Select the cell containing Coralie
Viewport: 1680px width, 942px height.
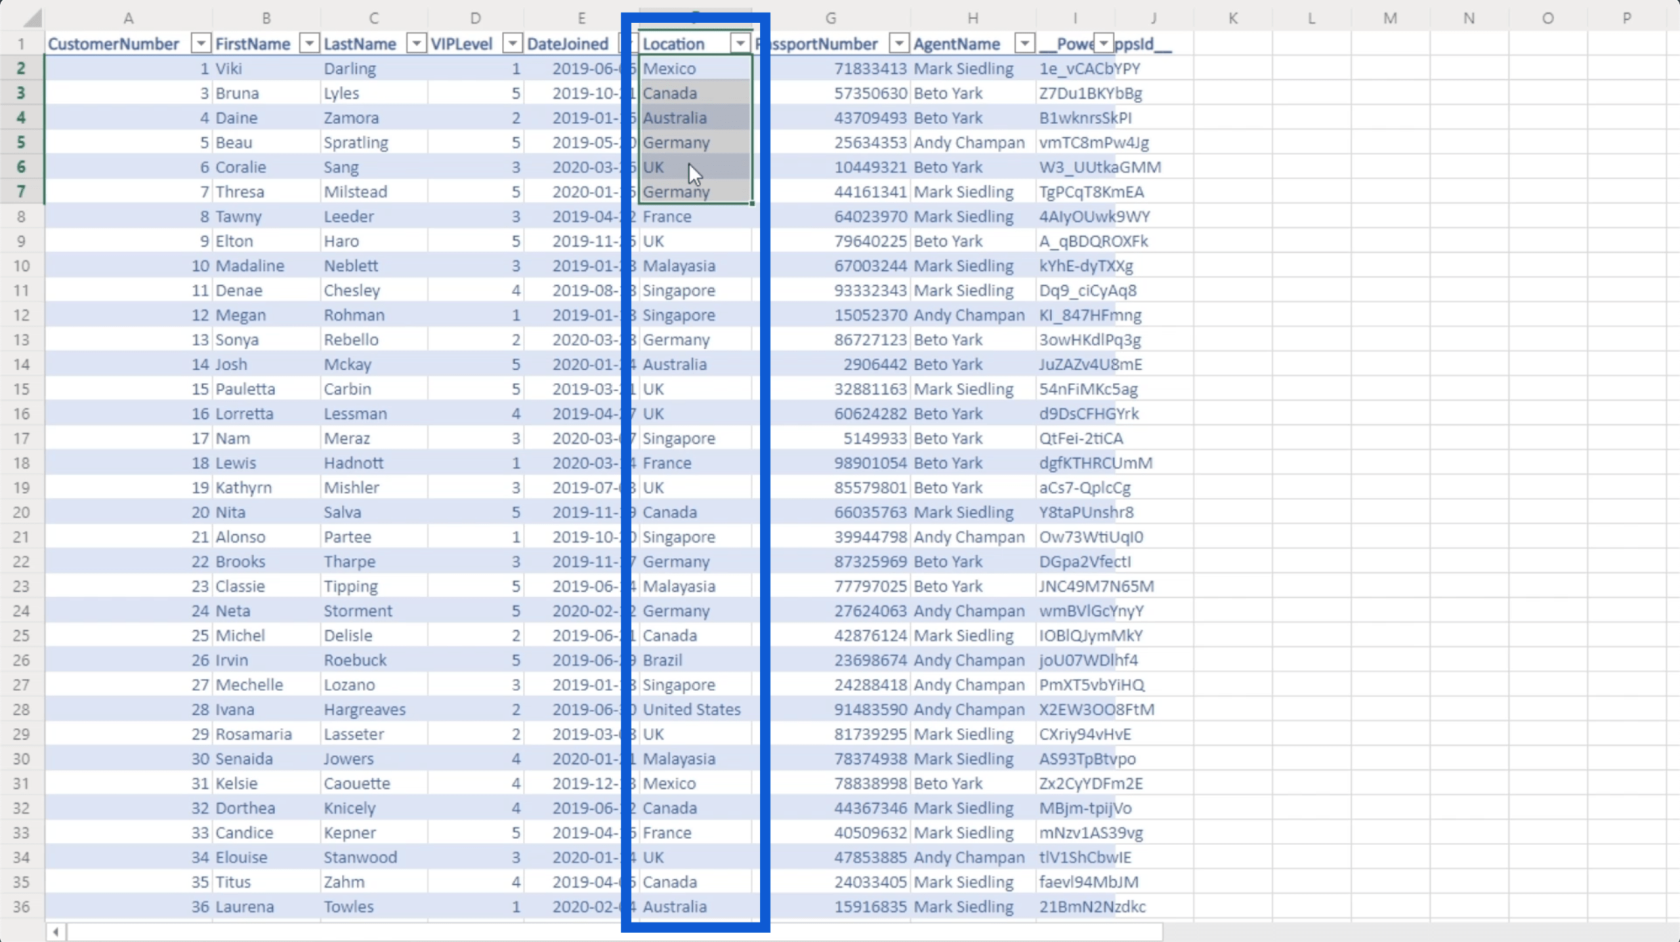tap(266, 167)
